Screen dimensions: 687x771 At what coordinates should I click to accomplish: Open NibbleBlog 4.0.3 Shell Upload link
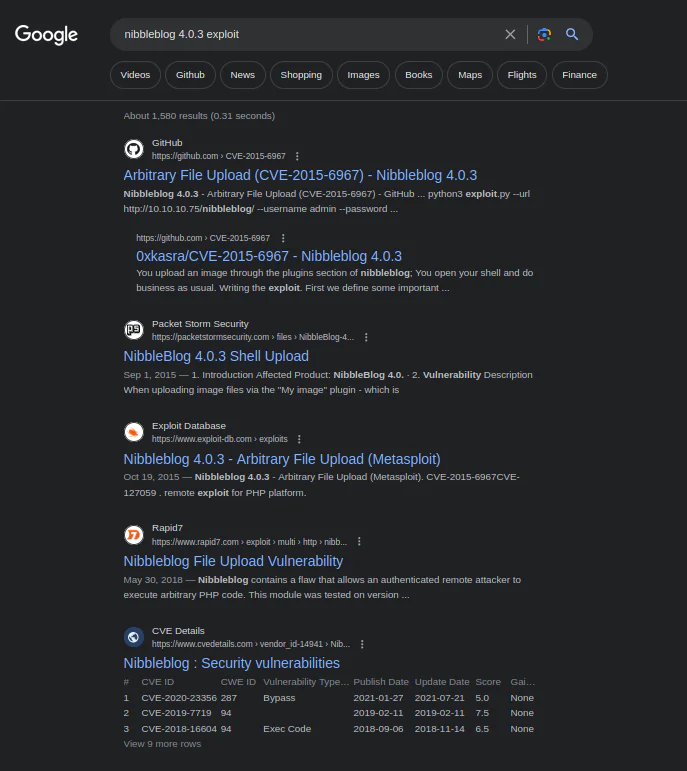click(x=216, y=356)
